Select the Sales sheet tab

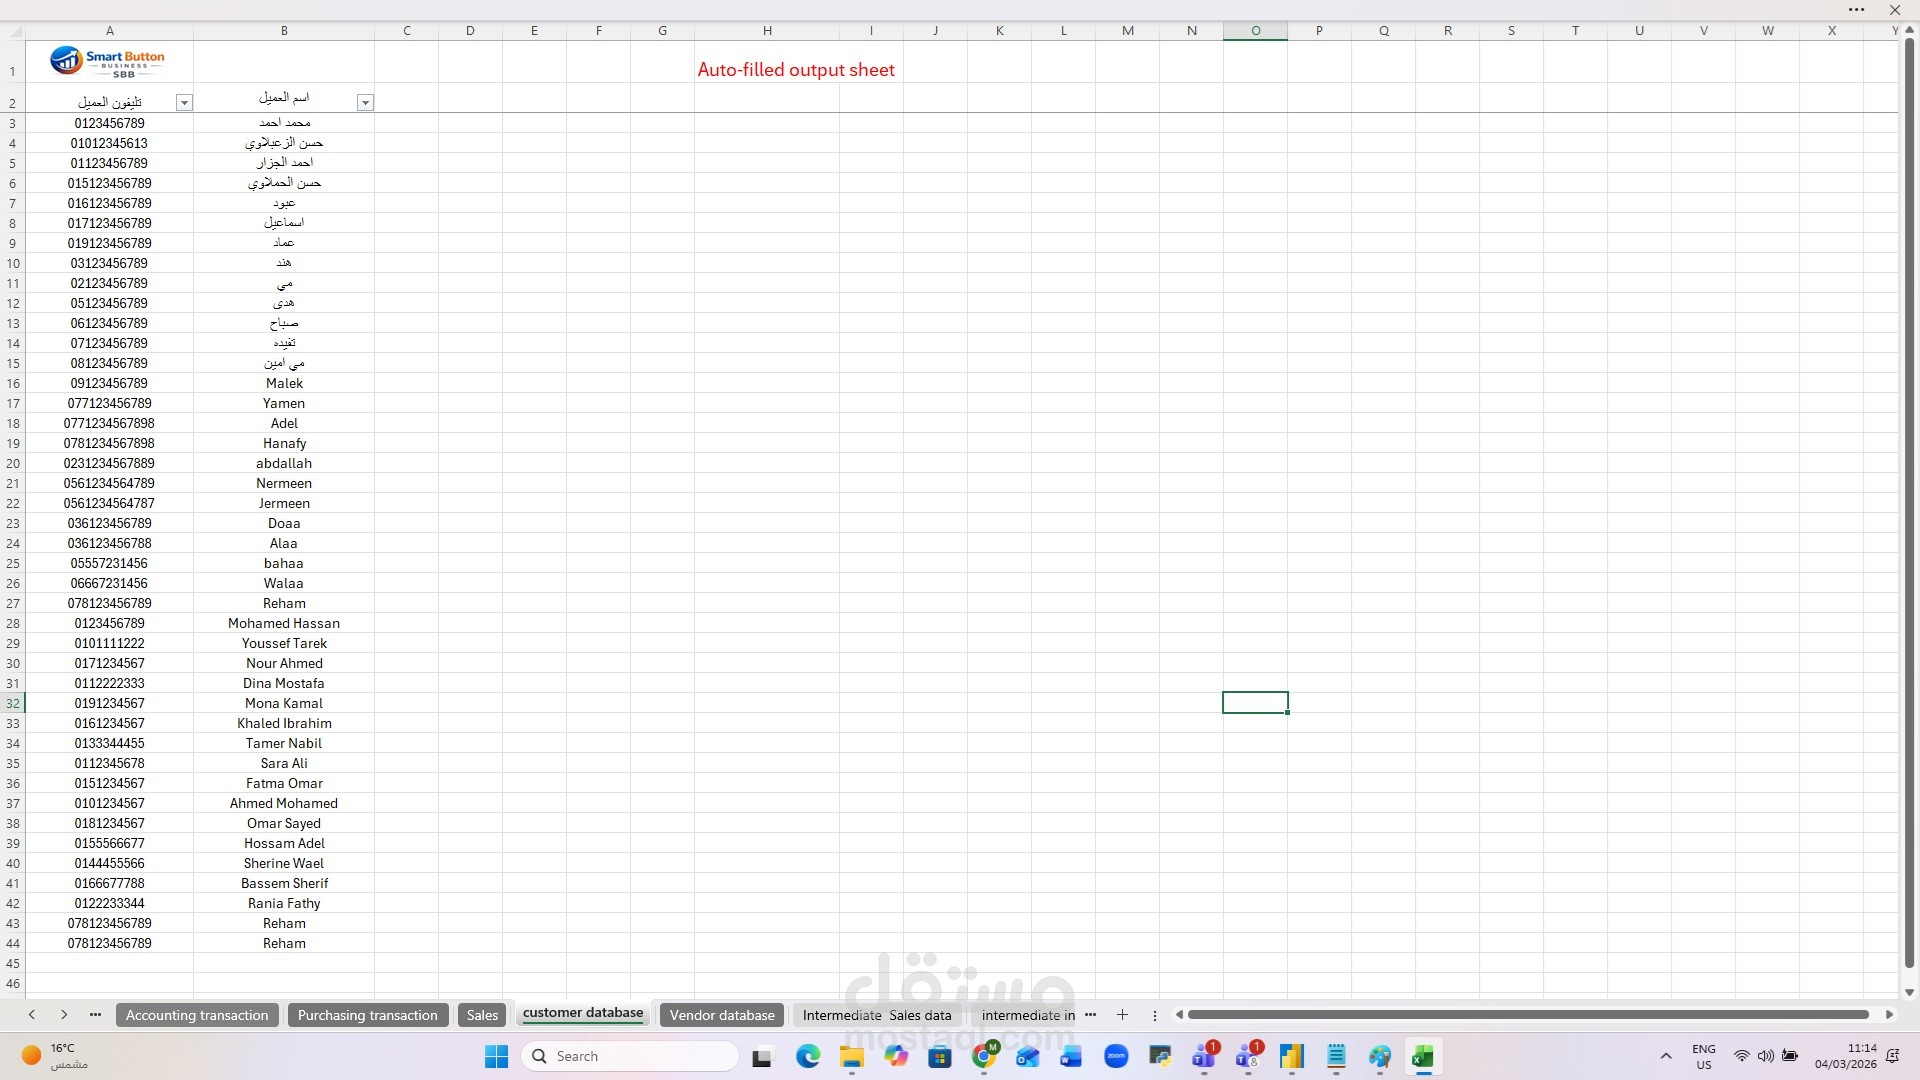tap(482, 1015)
